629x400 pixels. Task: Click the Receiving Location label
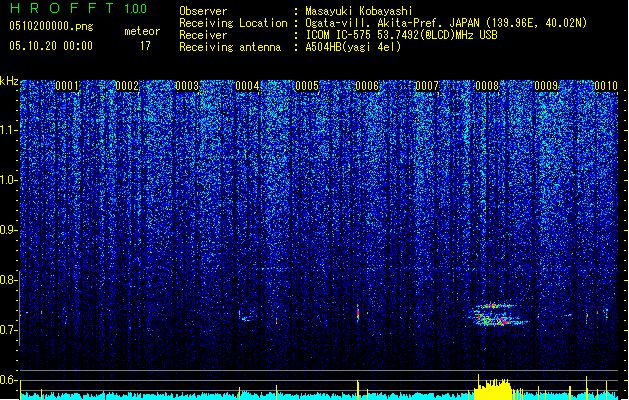[x=233, y=23]
